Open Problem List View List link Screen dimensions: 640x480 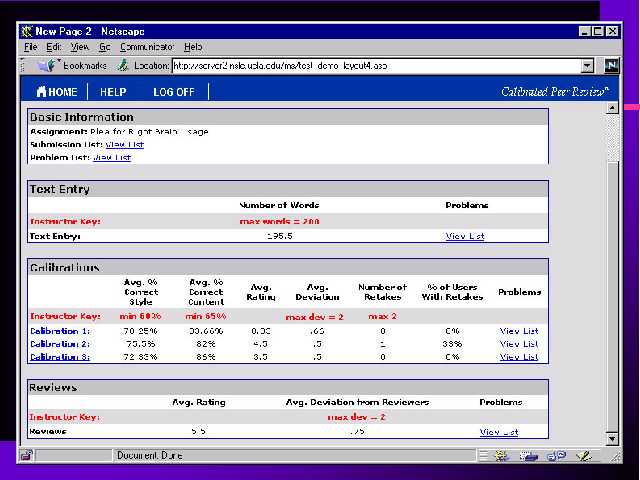tap(112, 157)
